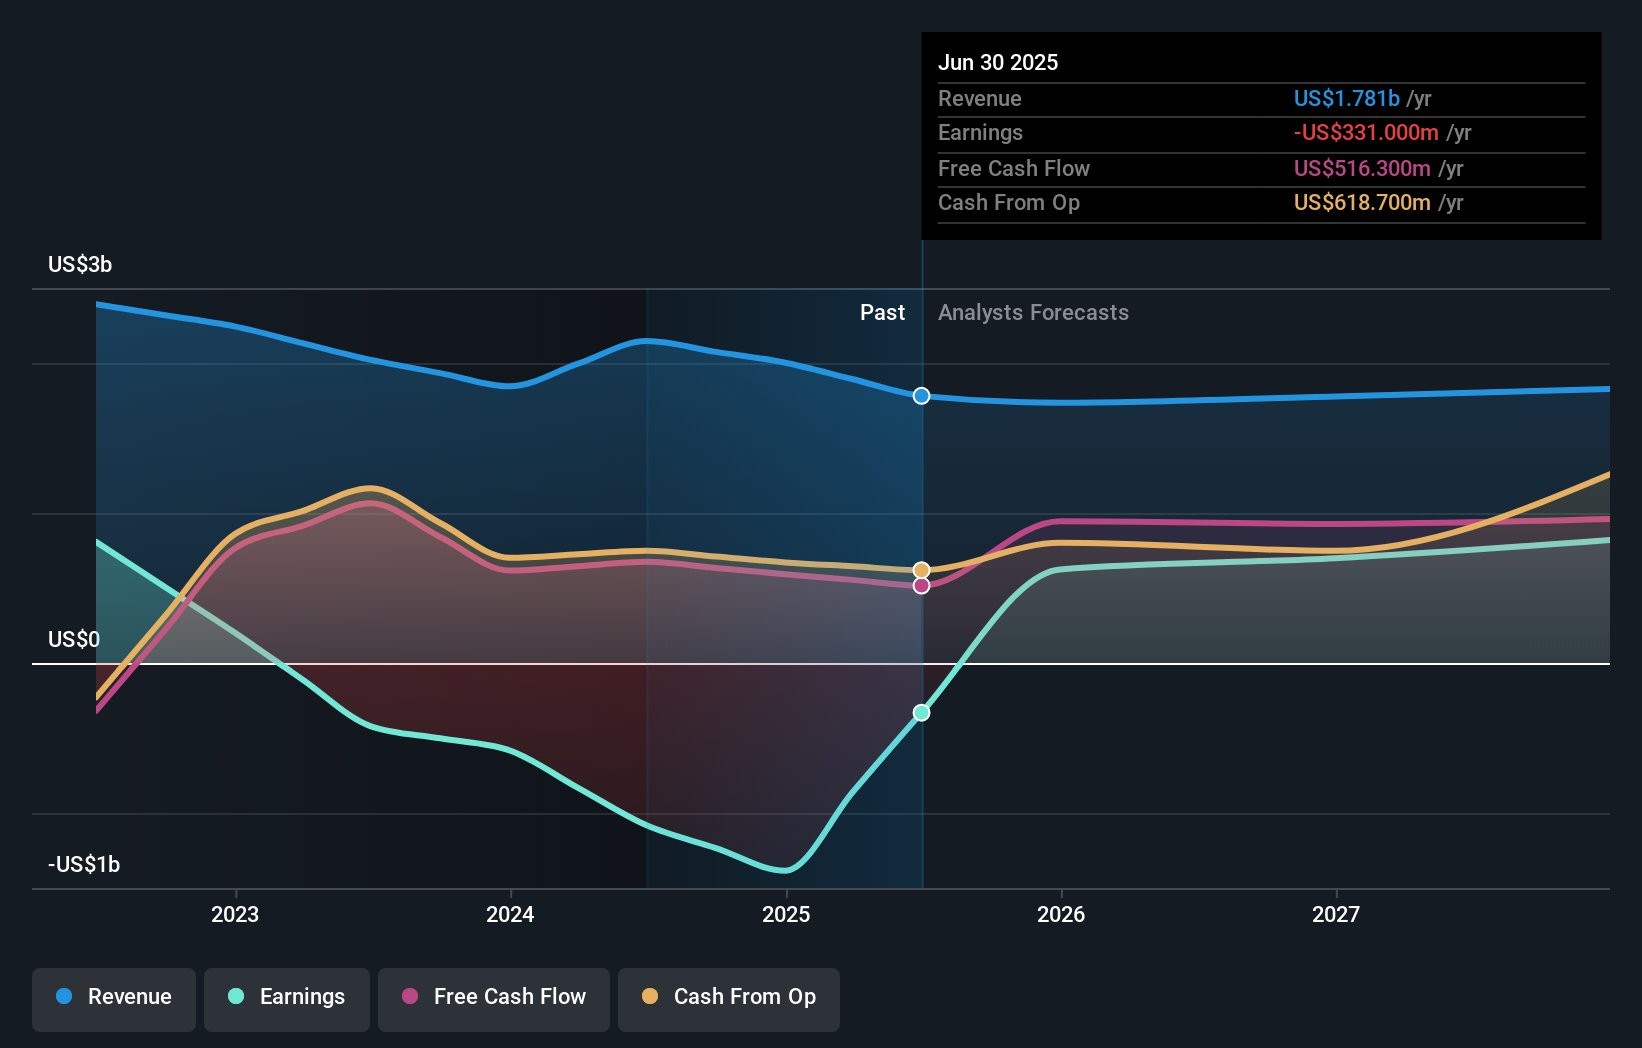Screen dimensions: 1642x1048
Task: Click the Cash From Op legend dot icon
Action: pos(650,997)
